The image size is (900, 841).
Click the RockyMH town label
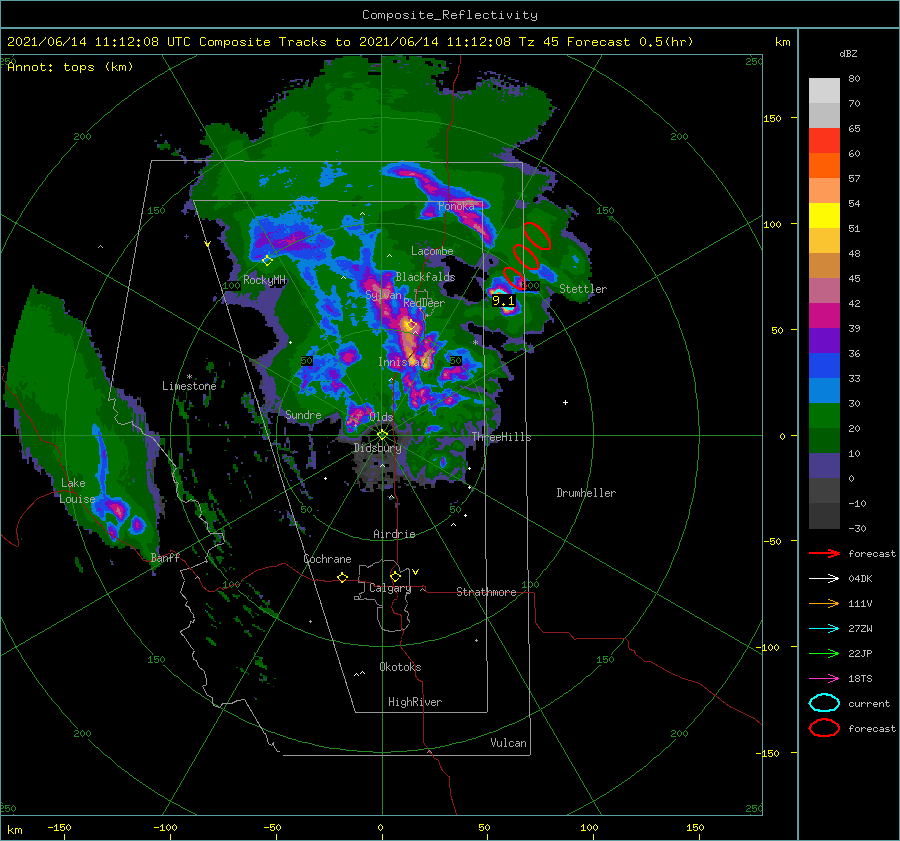(x=264, y=280)
